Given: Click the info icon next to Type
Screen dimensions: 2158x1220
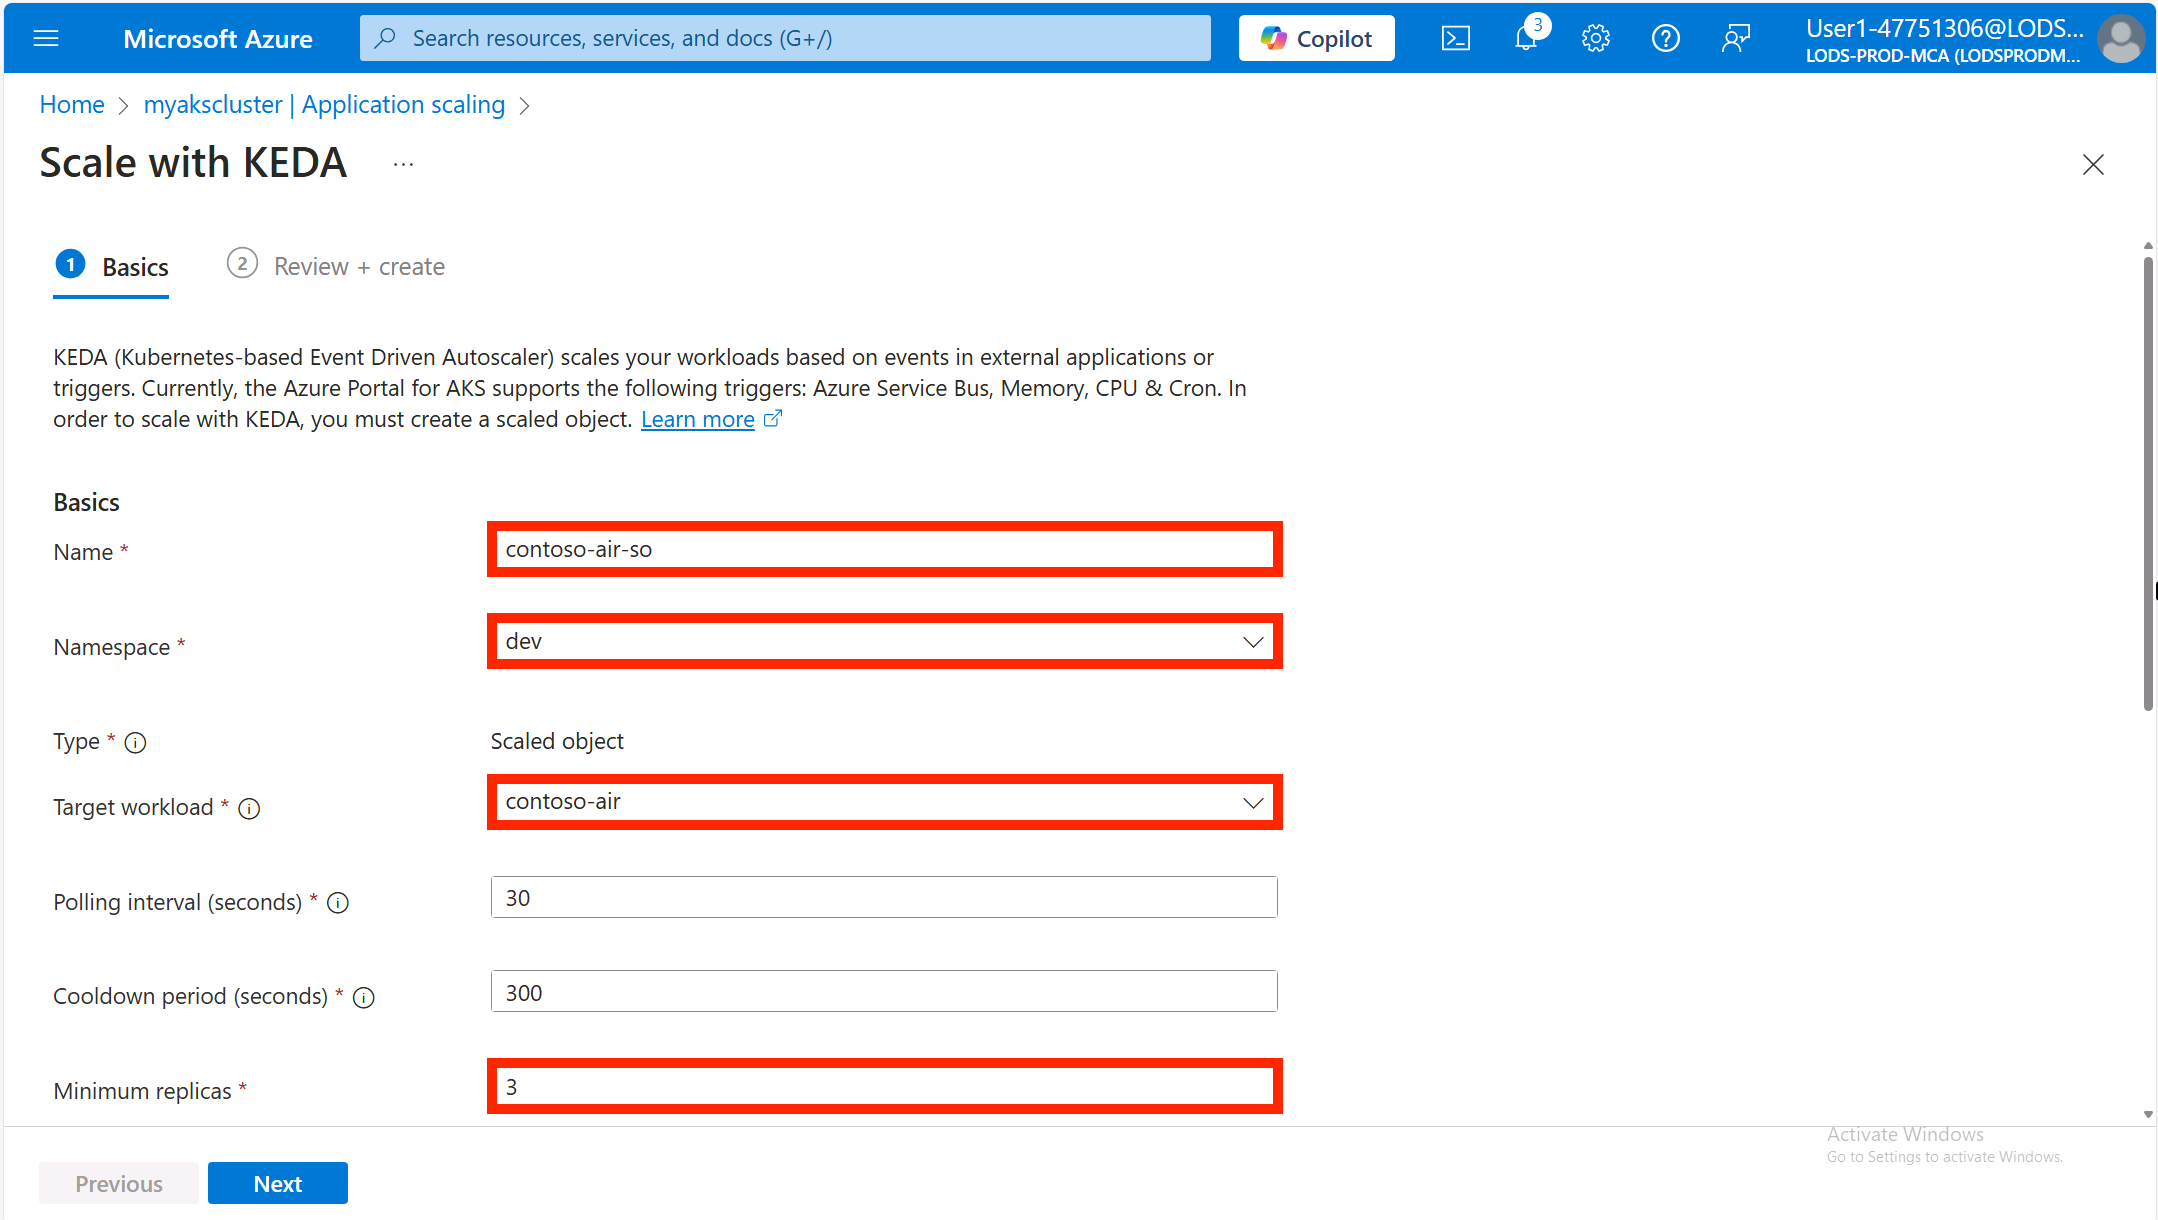Looking at the screenshot, I should pyautogui.click(x=135, y=742).
